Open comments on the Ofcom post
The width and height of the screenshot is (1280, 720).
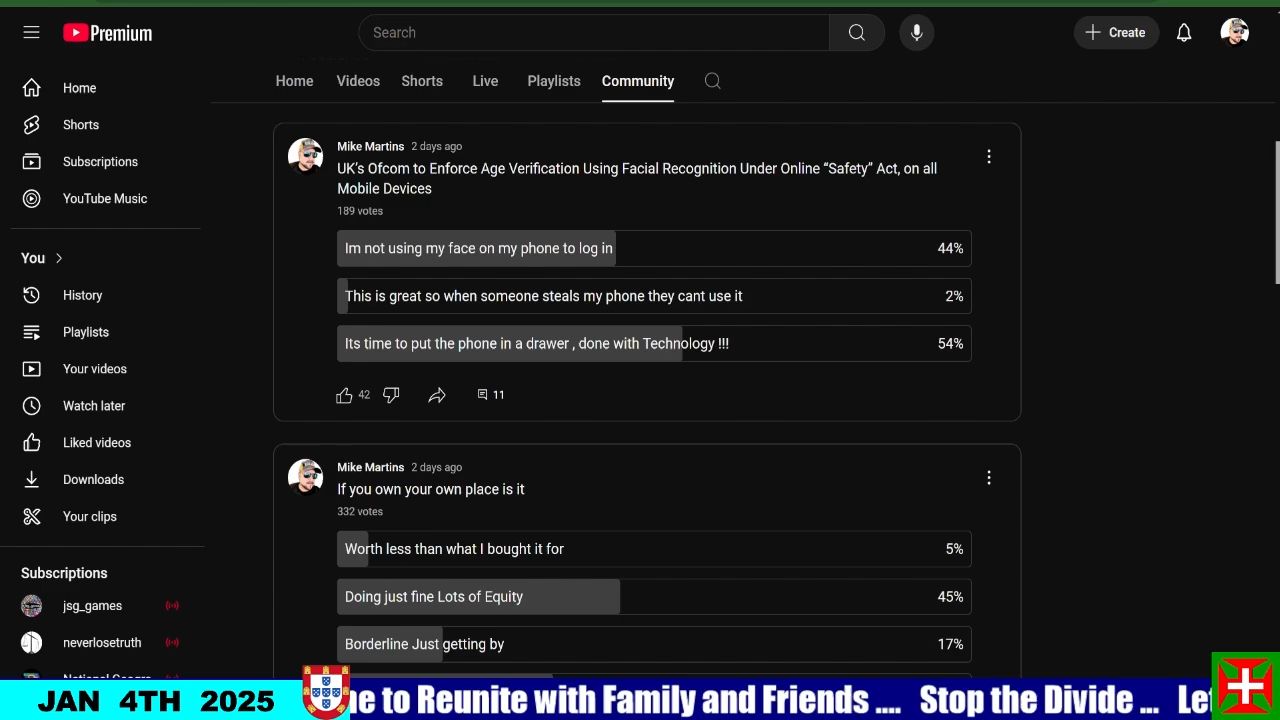pos(490,395)
